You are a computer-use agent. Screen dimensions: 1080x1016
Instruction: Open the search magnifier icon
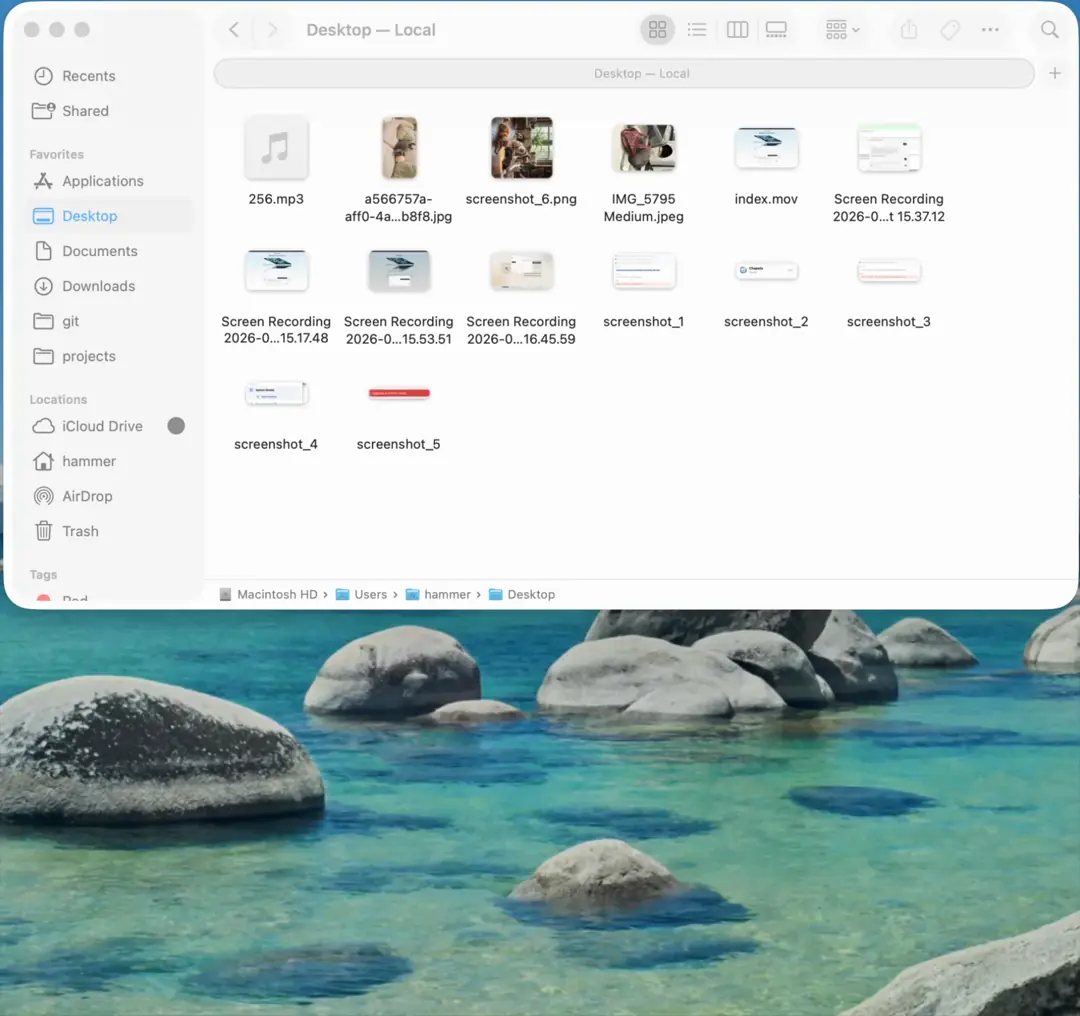1049,30
